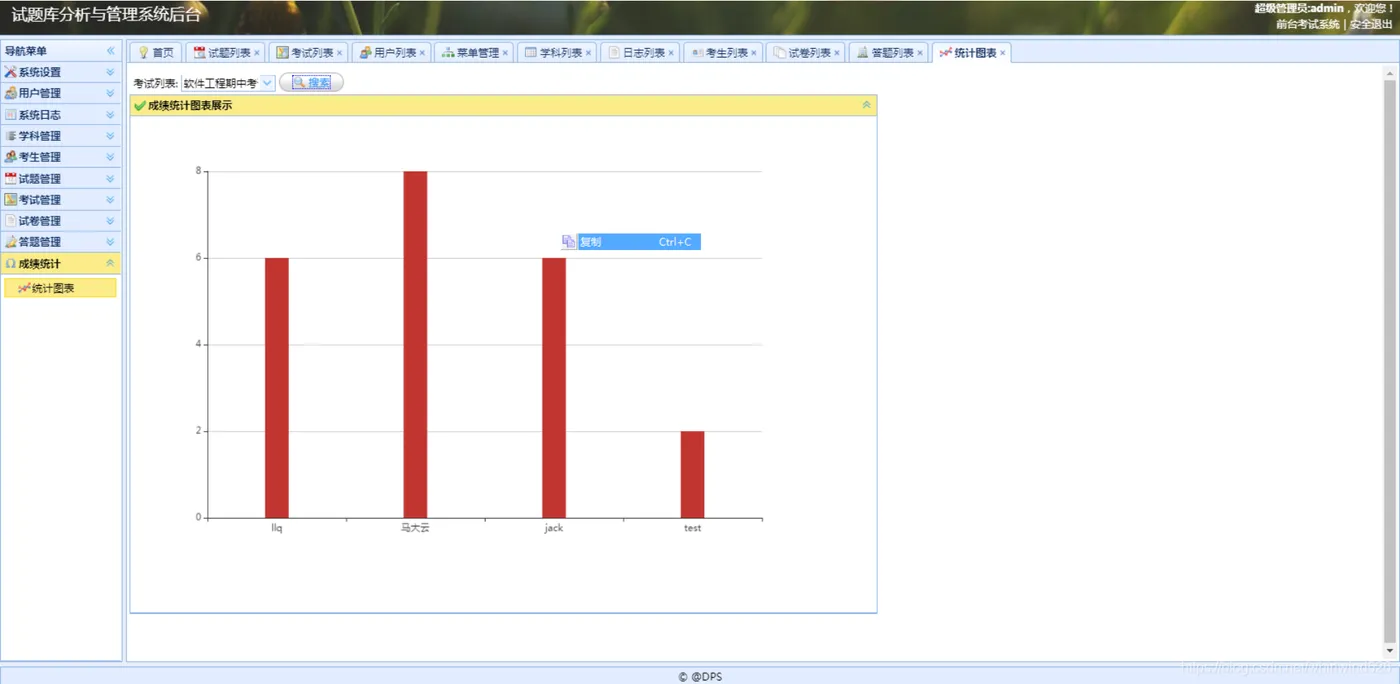The width and height of the screenshot is (1400, 684).
Task: Click the 试卷管理 page icon
Action: (10, 221)
